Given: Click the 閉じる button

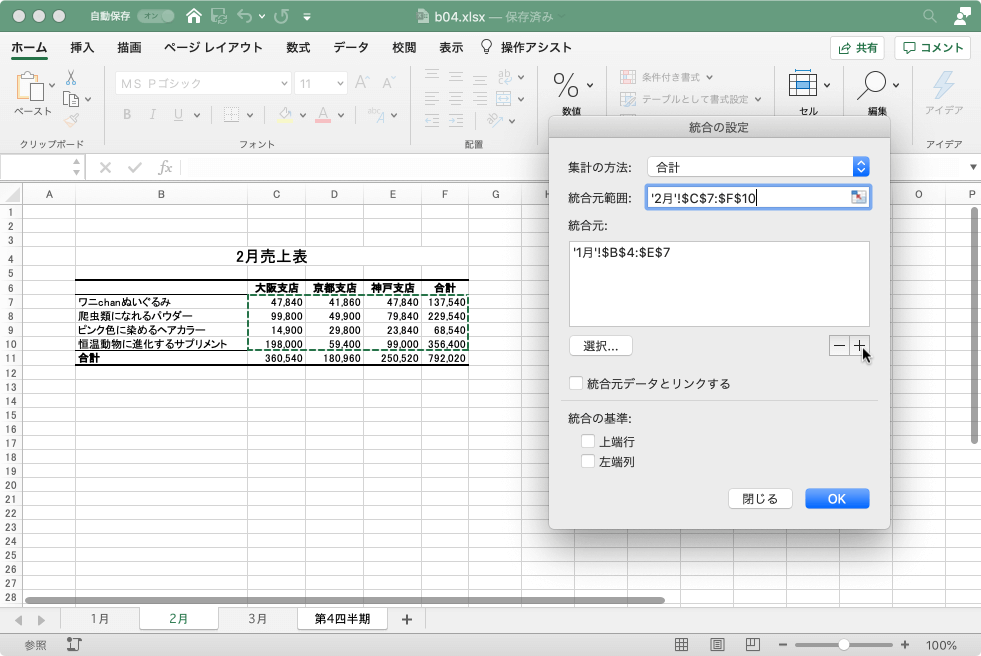Looking at the screenshot, I should [x=760, y=499].
